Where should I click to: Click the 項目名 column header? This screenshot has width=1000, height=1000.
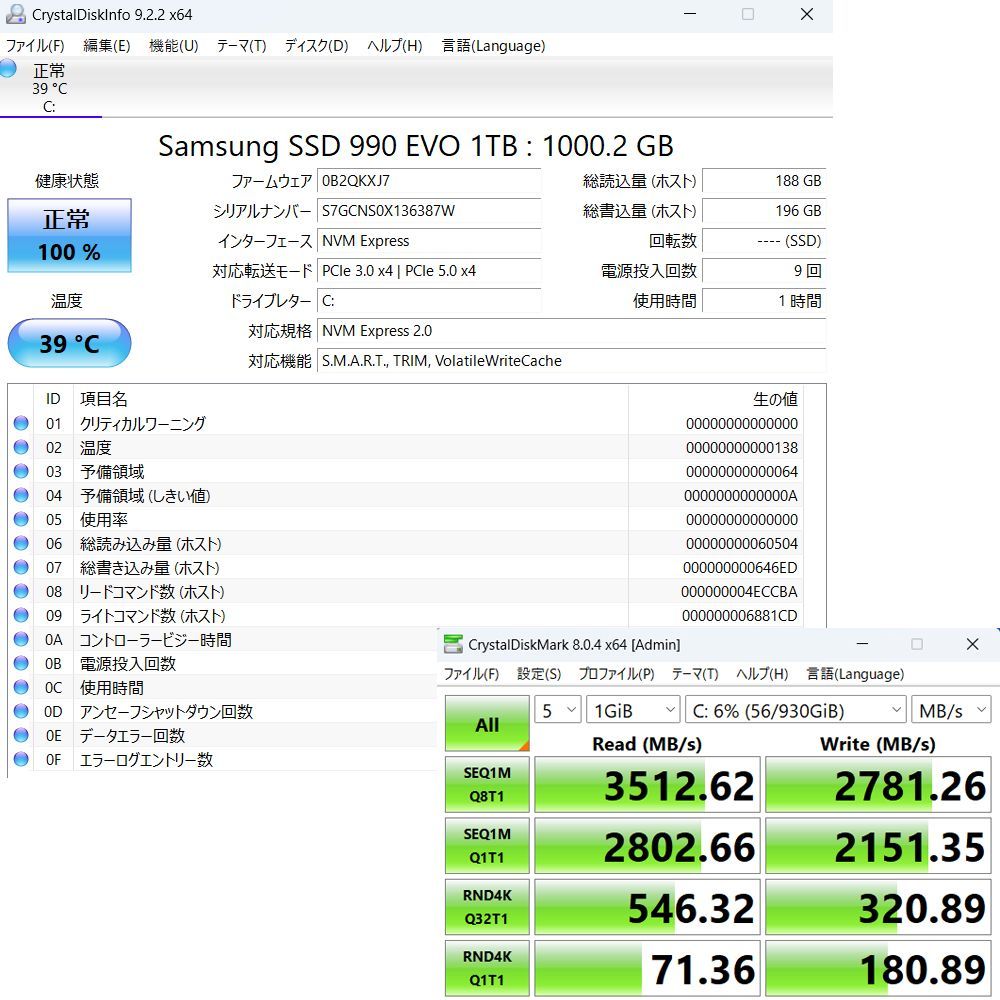351,399
